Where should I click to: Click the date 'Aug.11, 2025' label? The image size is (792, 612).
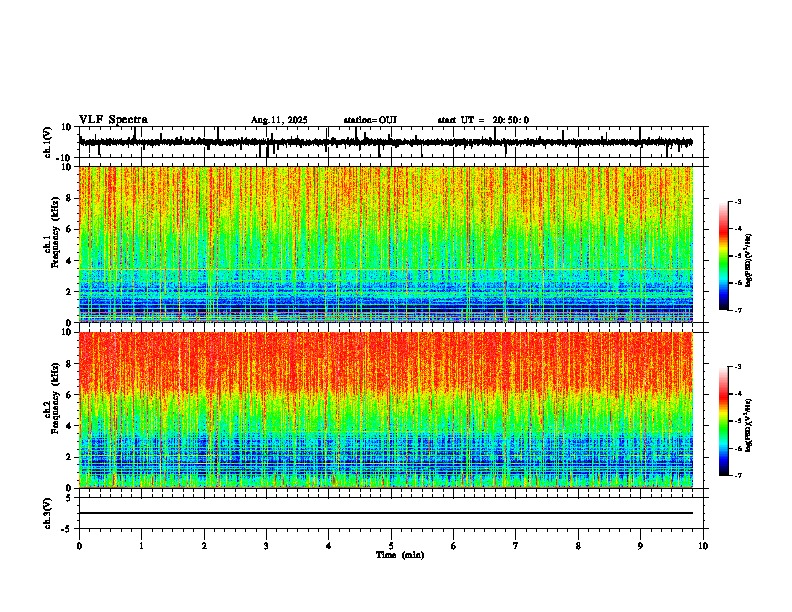click(279, 120)
